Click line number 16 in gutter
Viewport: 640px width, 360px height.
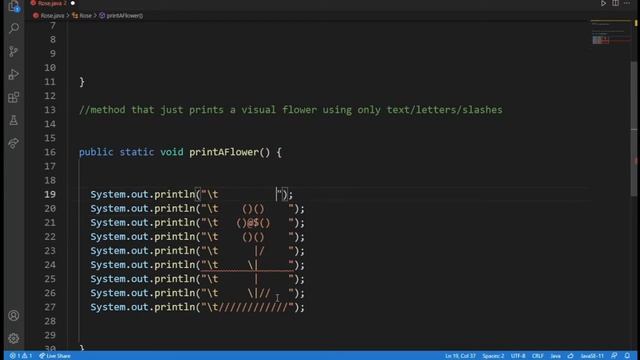click(x=50, y=152)
